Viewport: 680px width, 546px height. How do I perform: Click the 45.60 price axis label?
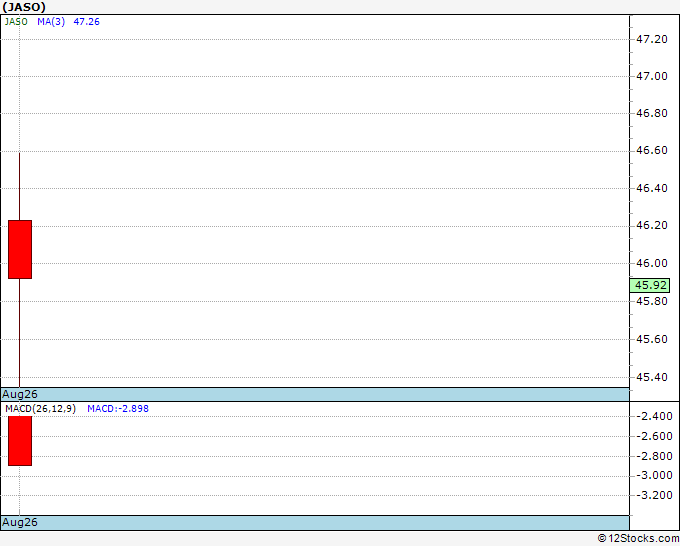651,339
